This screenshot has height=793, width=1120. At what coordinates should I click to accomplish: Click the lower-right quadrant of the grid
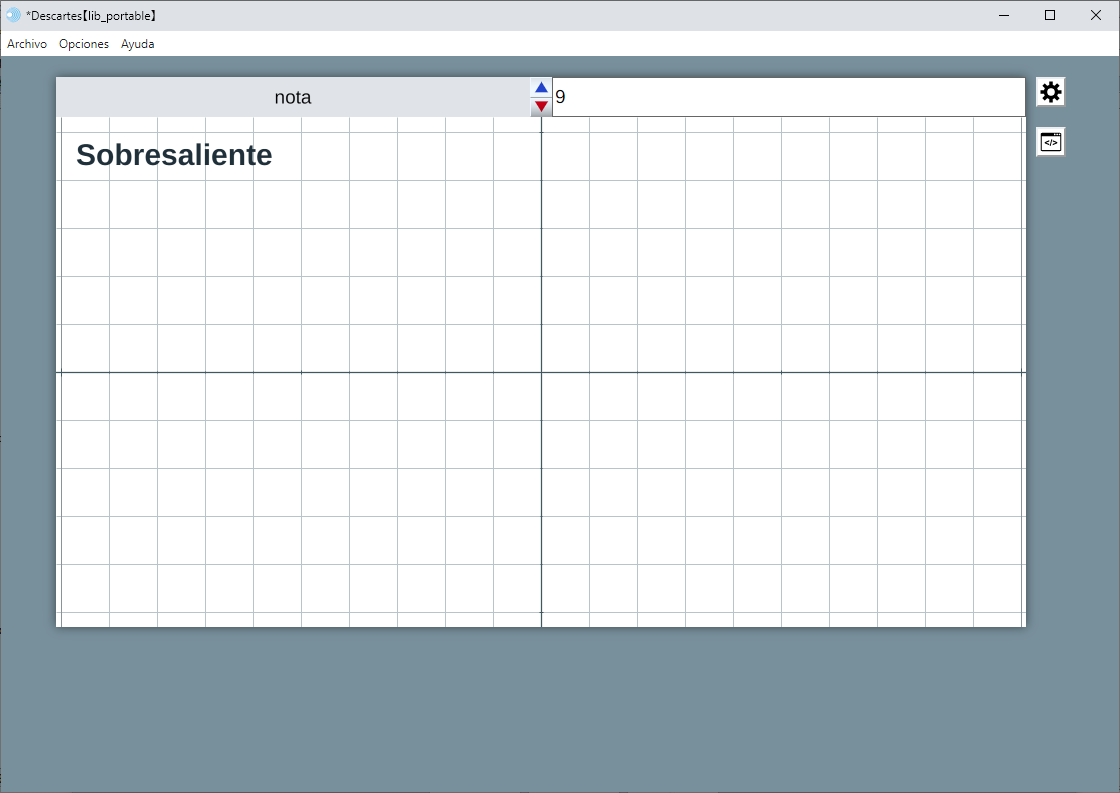(780, 500)
